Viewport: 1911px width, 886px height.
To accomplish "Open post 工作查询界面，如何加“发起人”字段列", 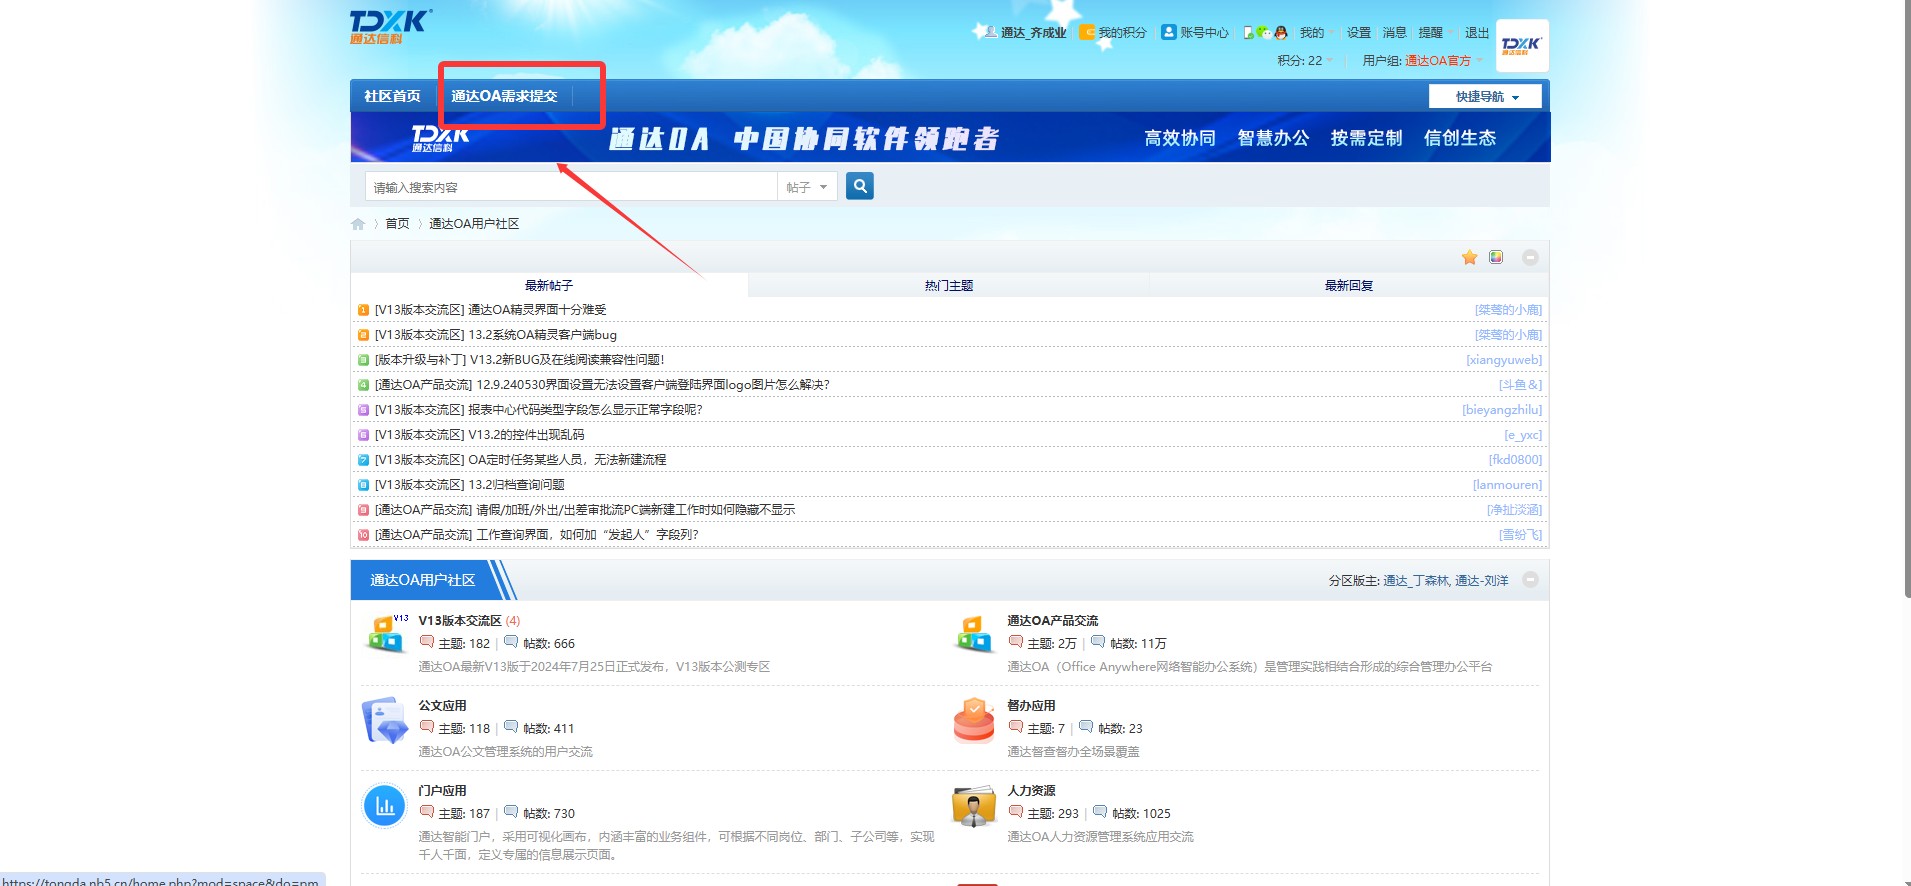I will [x=587, y=535].
